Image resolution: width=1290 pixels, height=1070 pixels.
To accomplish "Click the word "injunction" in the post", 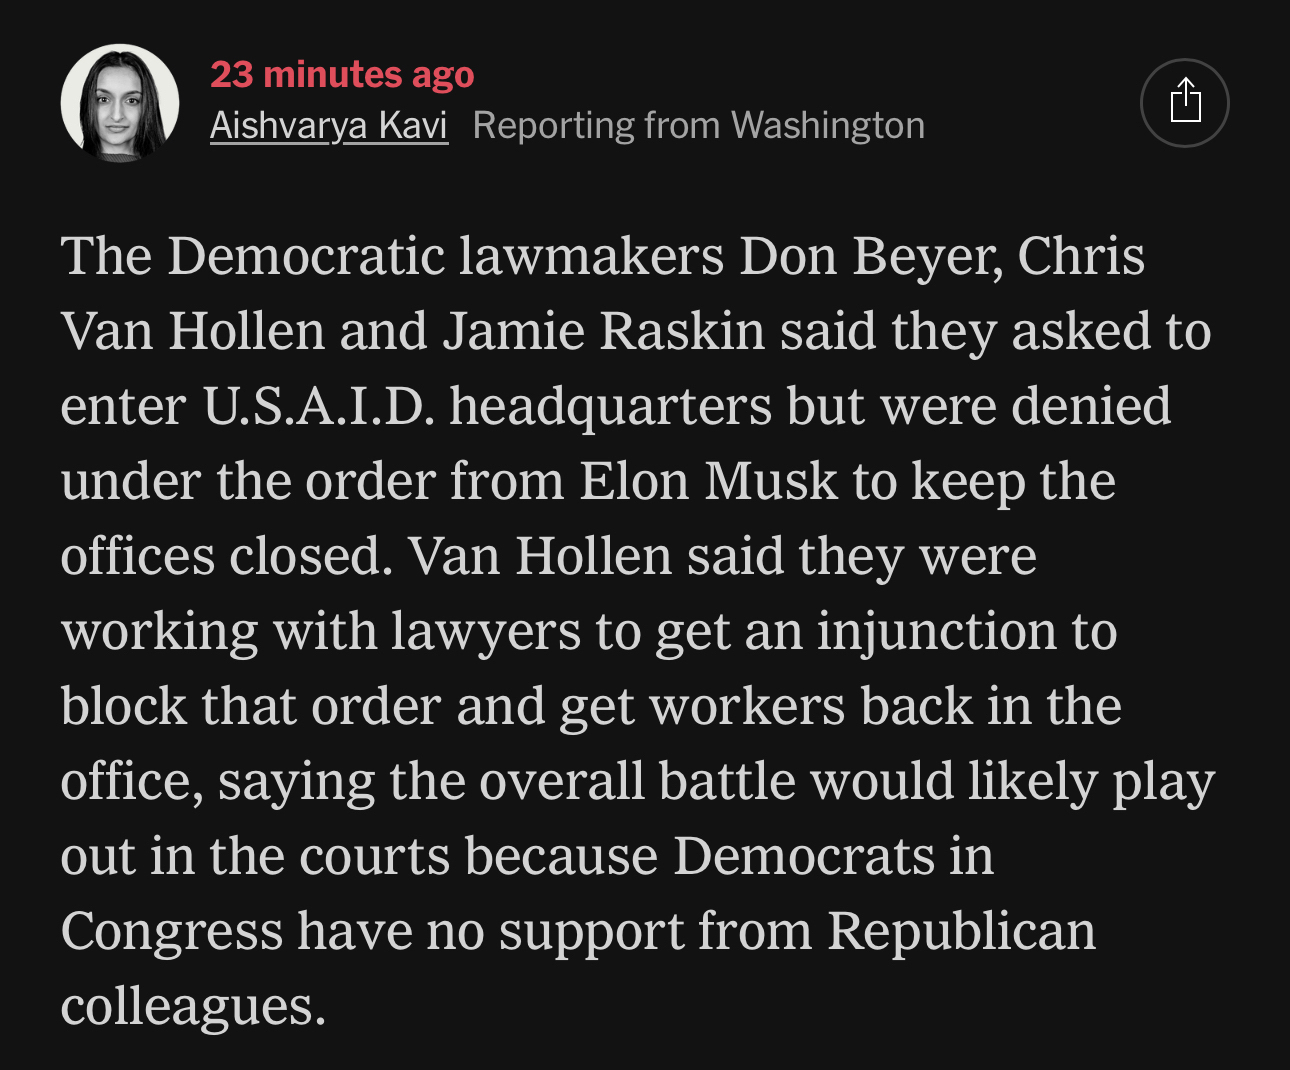I will pyautogui.click(x=936, y=631).
